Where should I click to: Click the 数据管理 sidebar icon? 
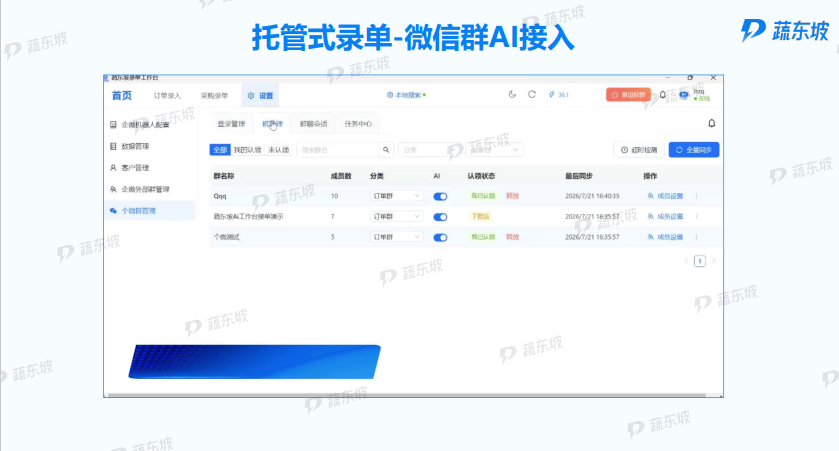[x=113, y=146]
